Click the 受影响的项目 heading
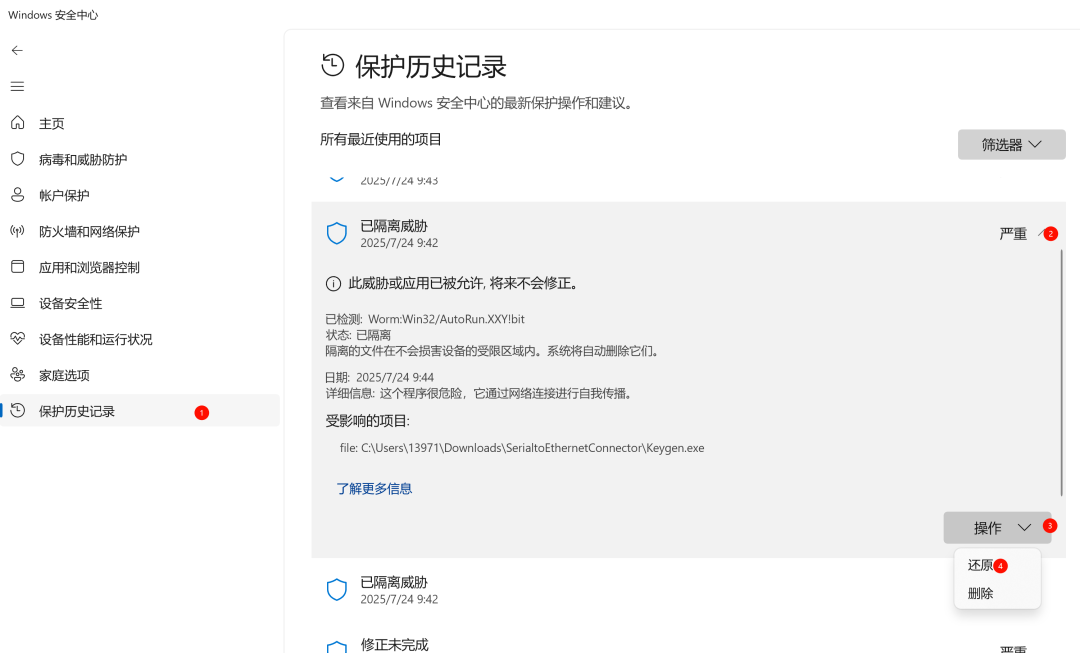 click(367, 421)
